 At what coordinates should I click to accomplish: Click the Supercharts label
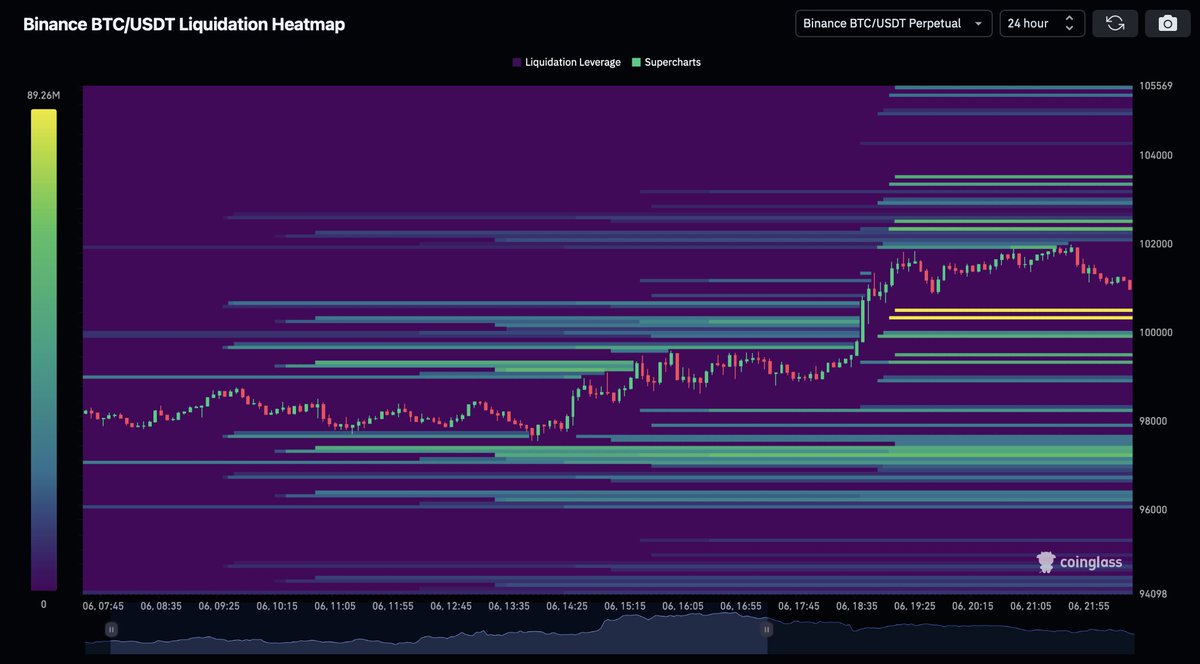click(673, 62)
